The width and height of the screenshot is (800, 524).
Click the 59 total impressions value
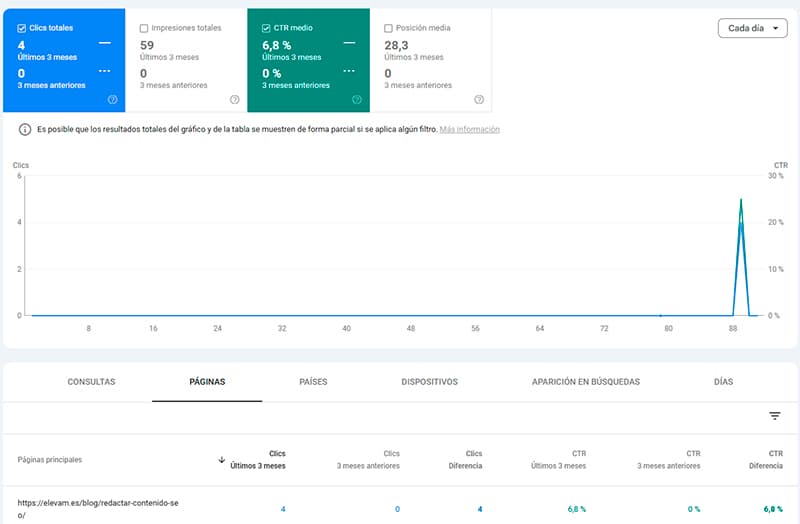147,45
